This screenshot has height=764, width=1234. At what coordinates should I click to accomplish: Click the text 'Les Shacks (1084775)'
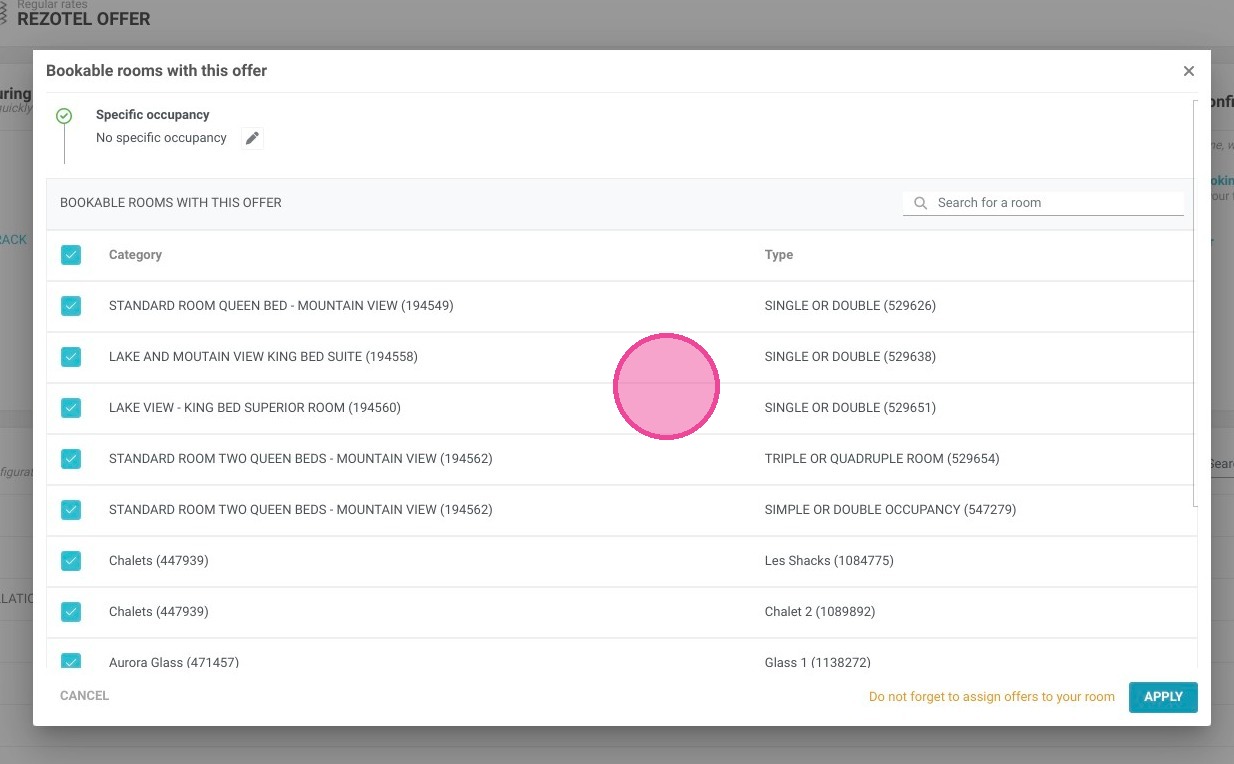(829, 561)
